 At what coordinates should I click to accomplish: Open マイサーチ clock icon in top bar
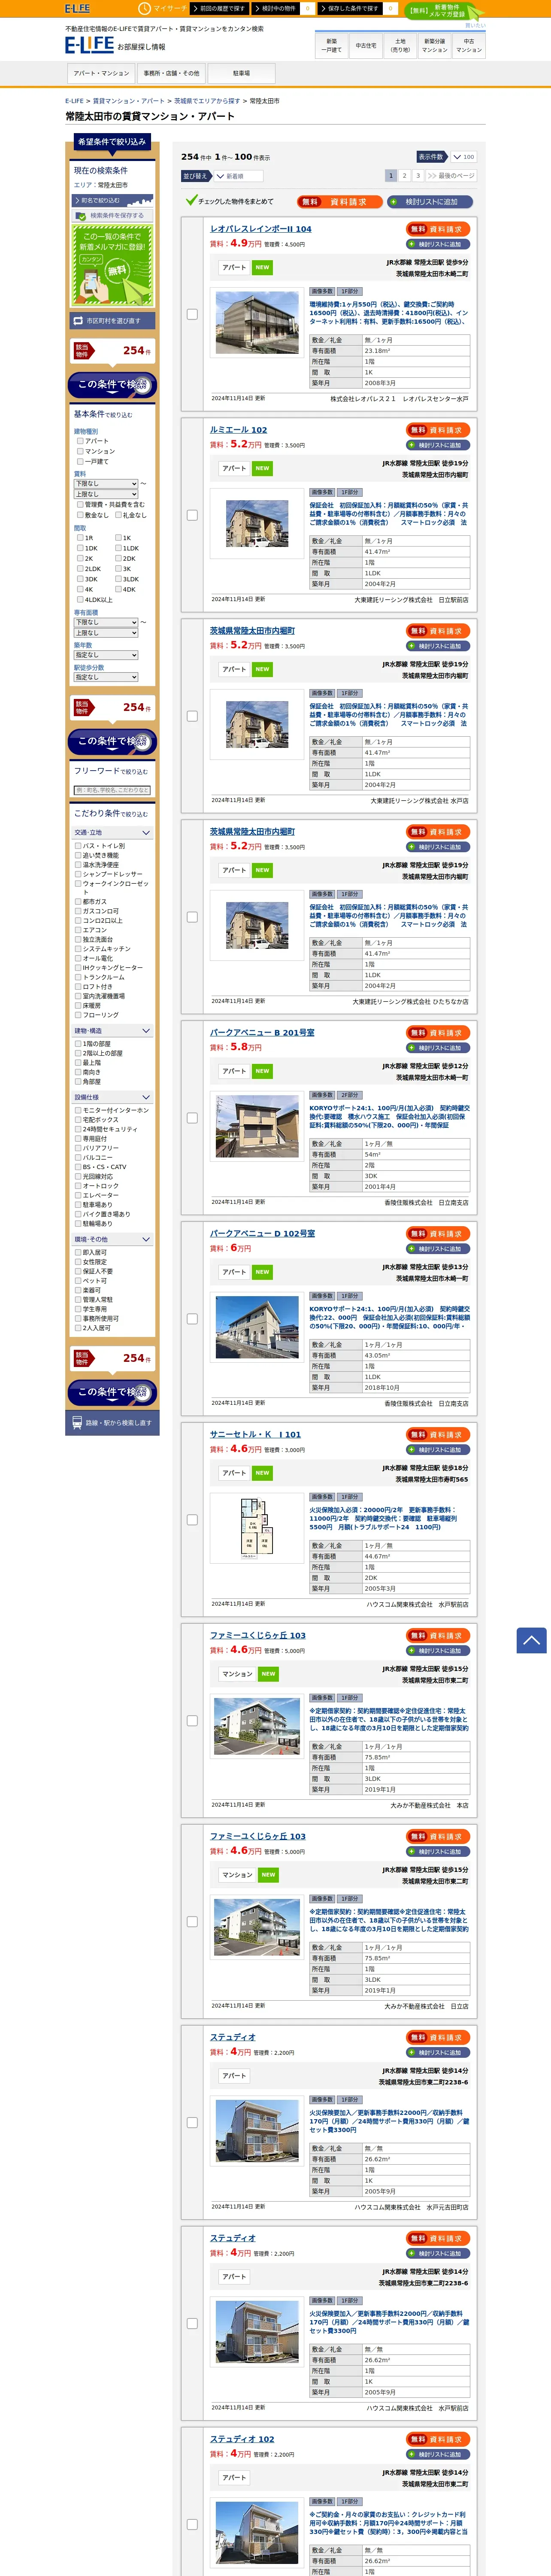click(x=144, y=8)
